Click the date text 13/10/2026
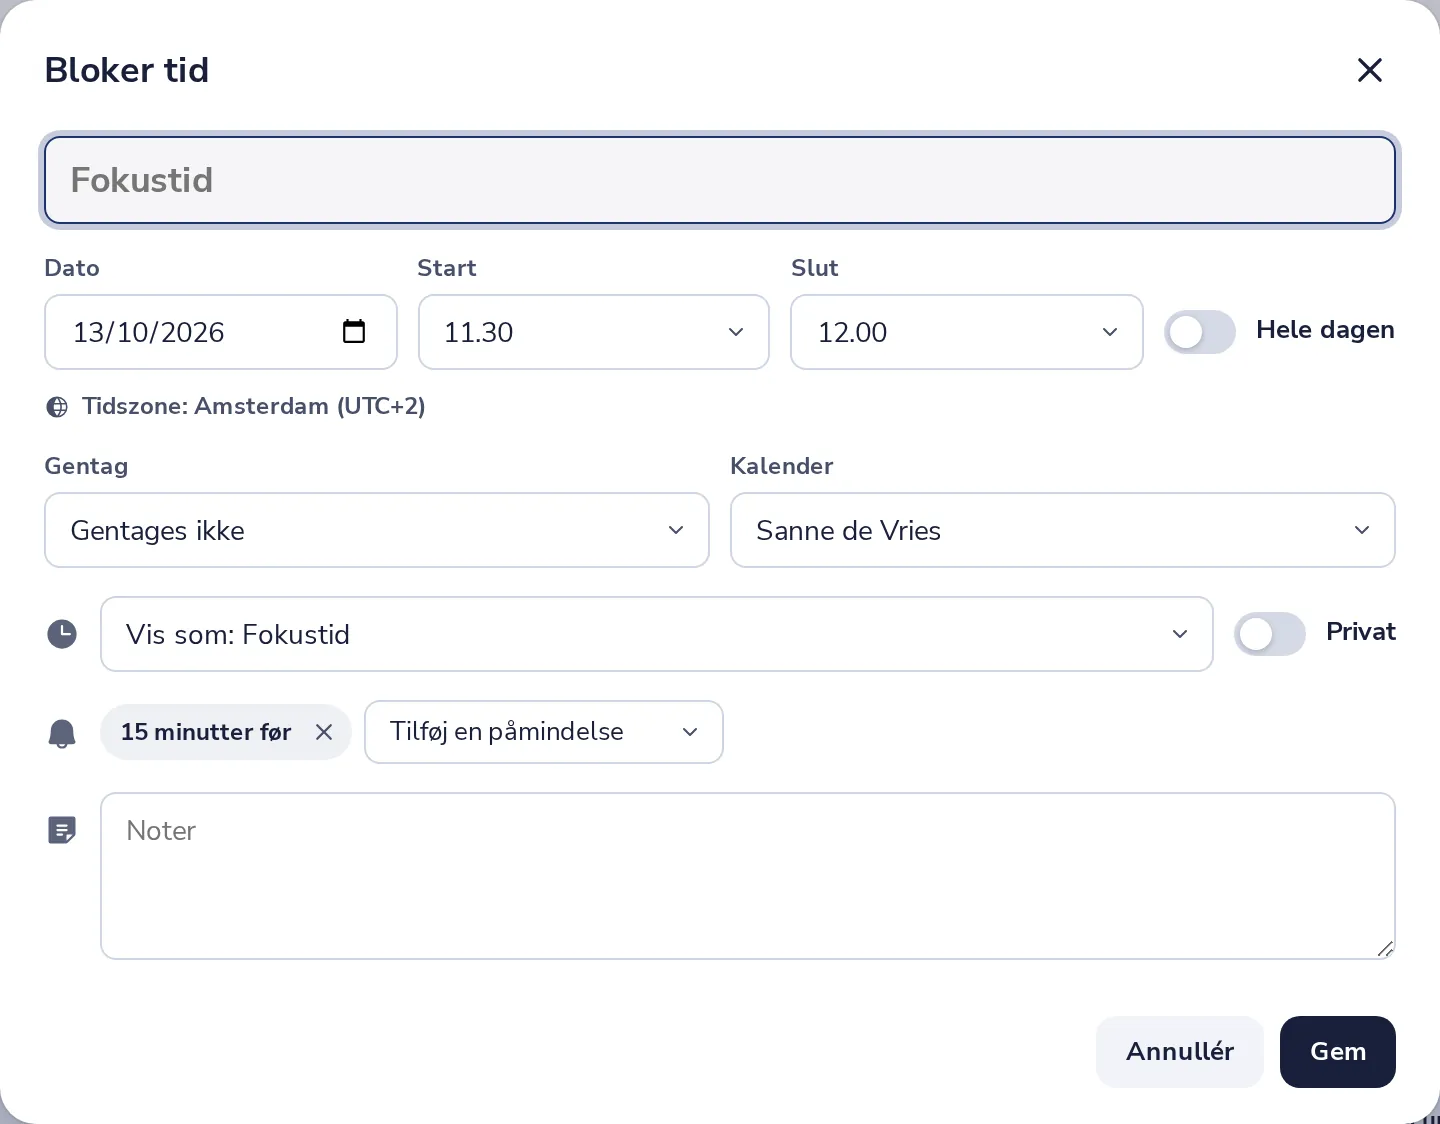 pyautogui.click(x=149, y=332)
